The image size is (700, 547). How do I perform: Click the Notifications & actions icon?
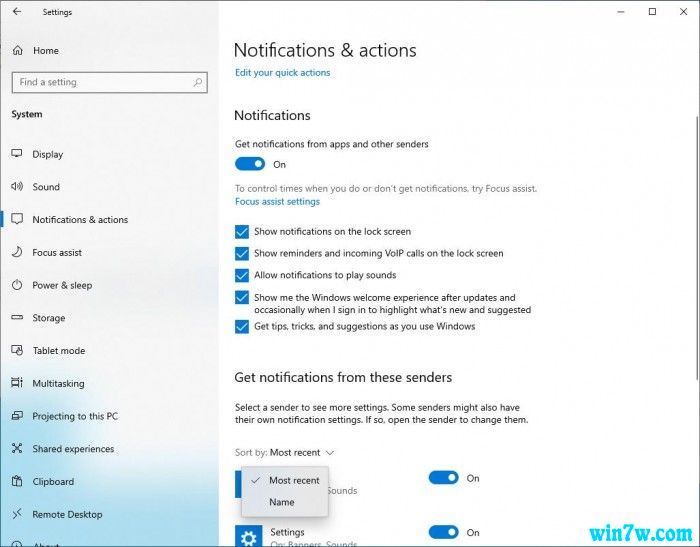[17, 219]
